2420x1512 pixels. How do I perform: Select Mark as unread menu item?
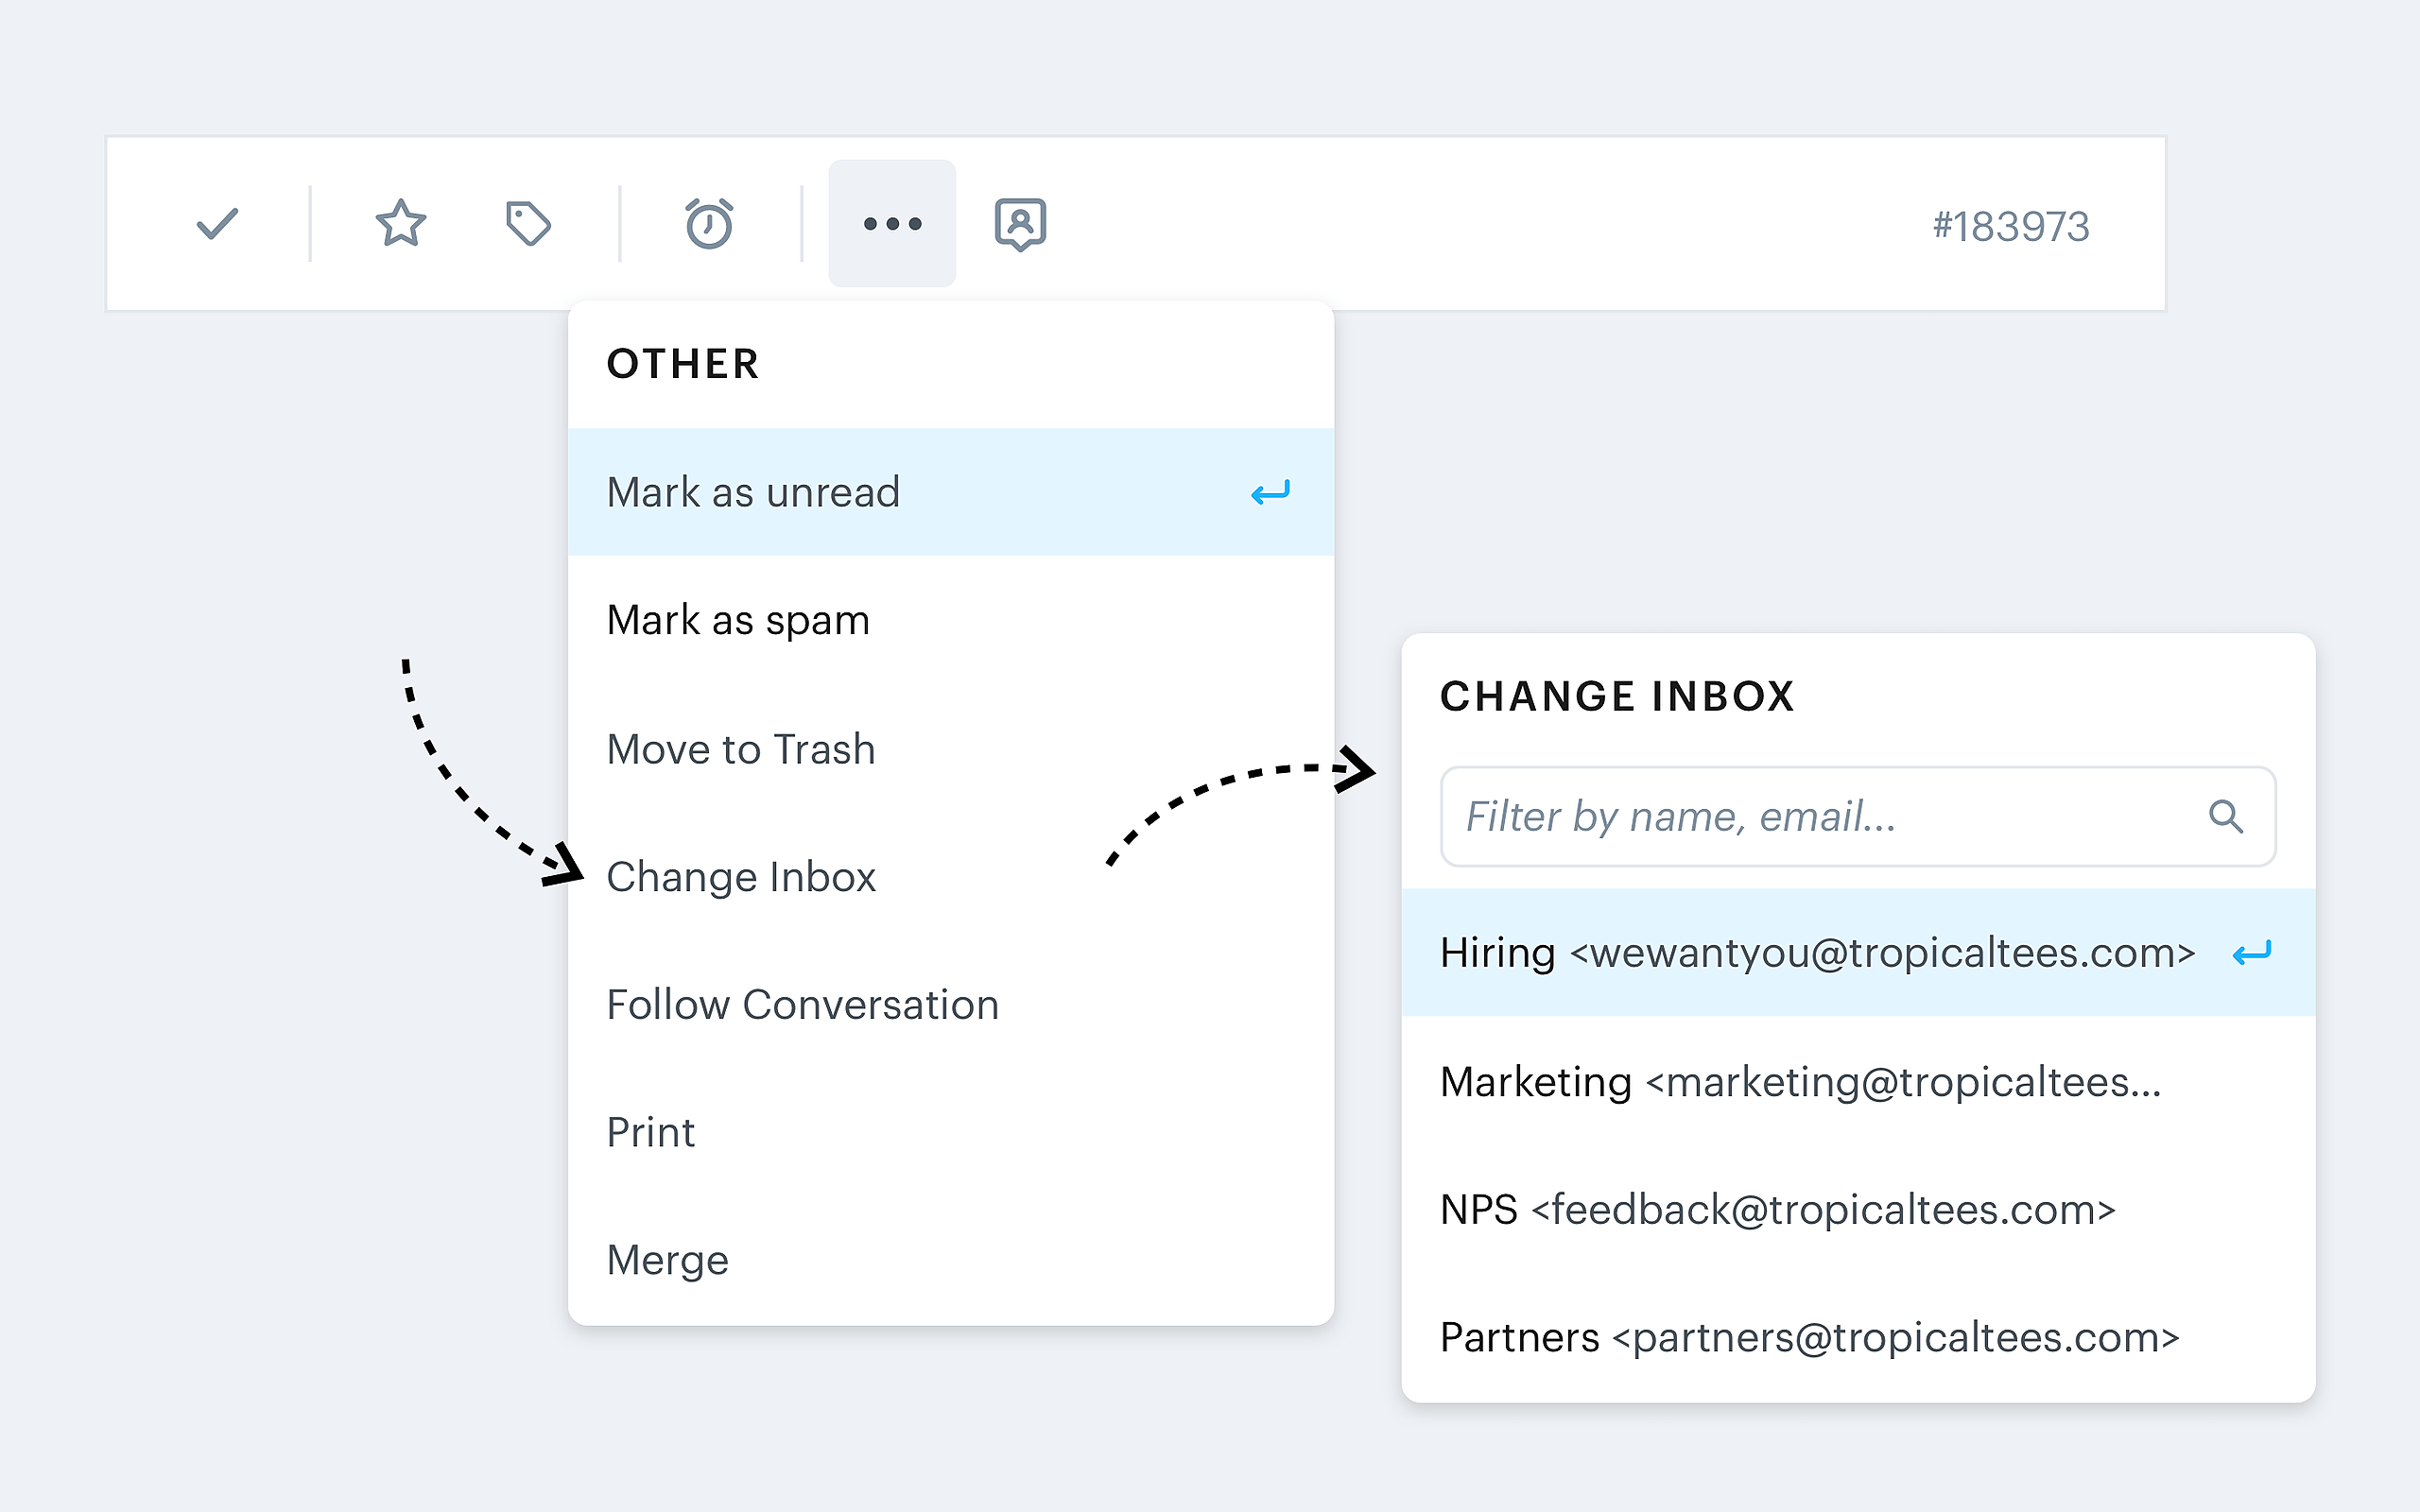(950, 492)
